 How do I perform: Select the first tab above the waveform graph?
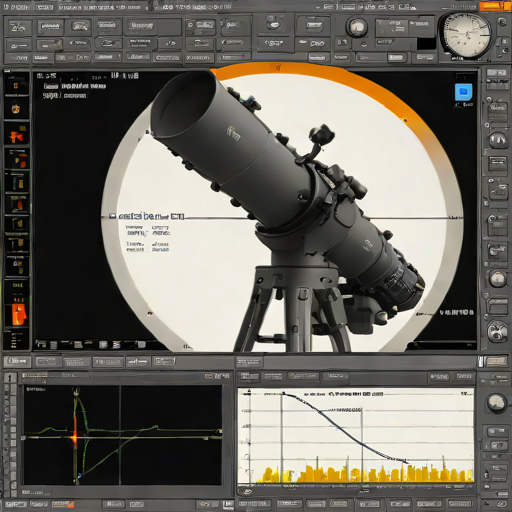point(17,361)
